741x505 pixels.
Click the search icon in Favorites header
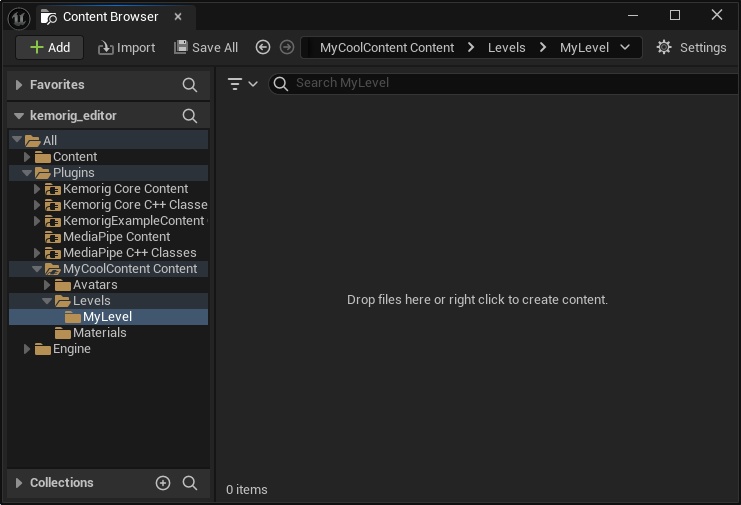click(190, 85)
